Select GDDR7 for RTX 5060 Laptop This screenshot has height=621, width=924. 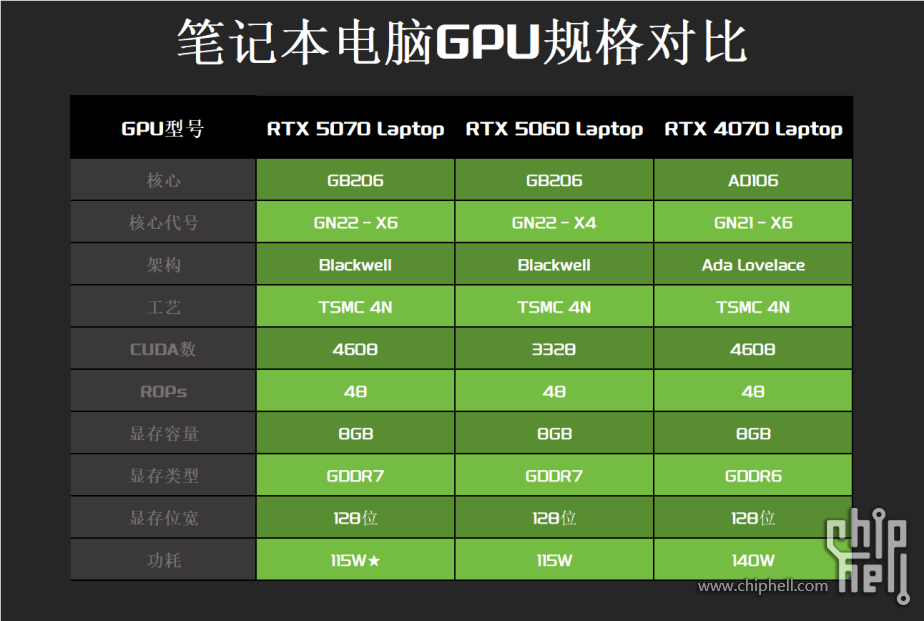(x=554, y=476)
